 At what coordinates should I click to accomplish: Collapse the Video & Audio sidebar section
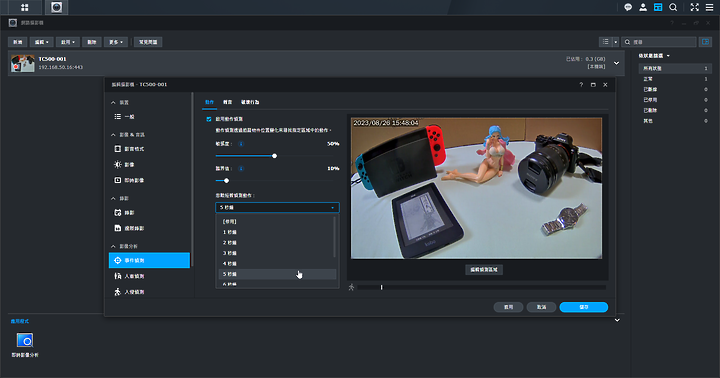click(x=113, y=135)
